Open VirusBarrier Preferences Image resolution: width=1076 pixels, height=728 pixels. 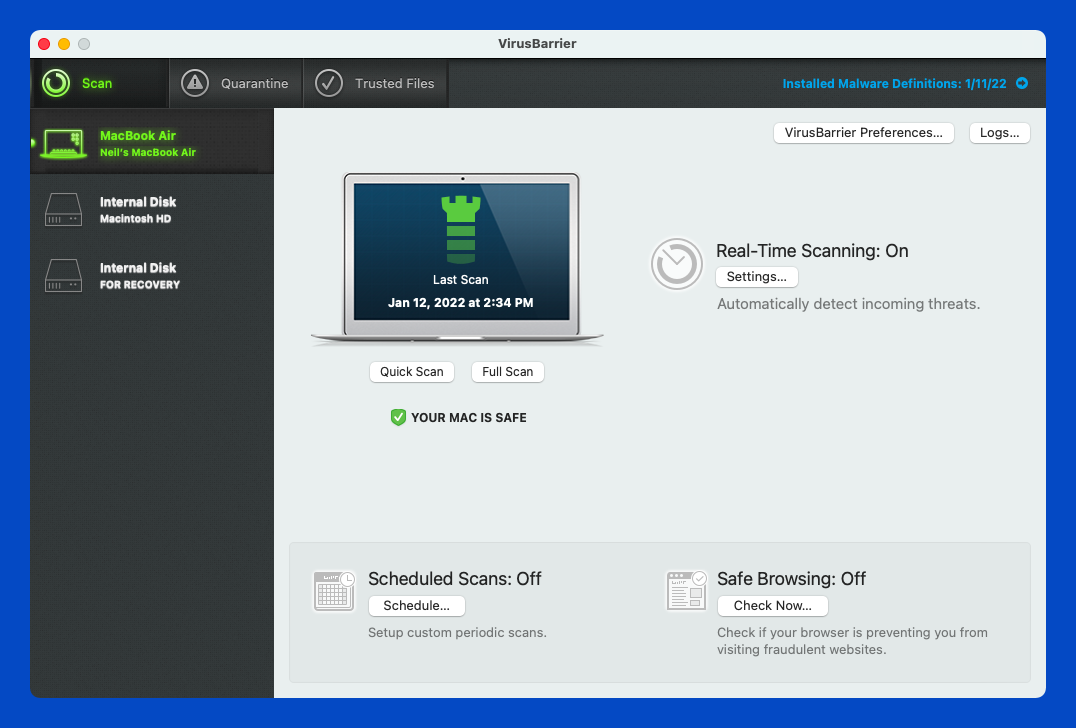(x=863, y=132)
